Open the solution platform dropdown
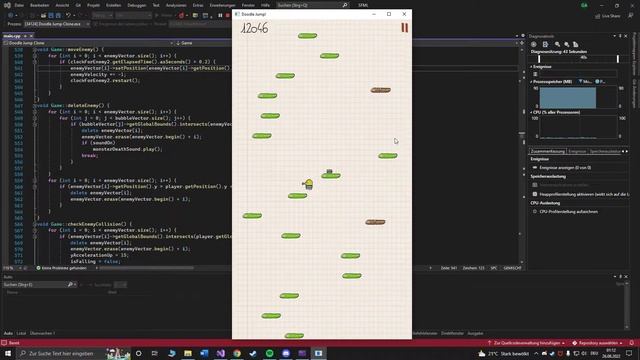This screenshot has width=640, height=360. (133, 16)
